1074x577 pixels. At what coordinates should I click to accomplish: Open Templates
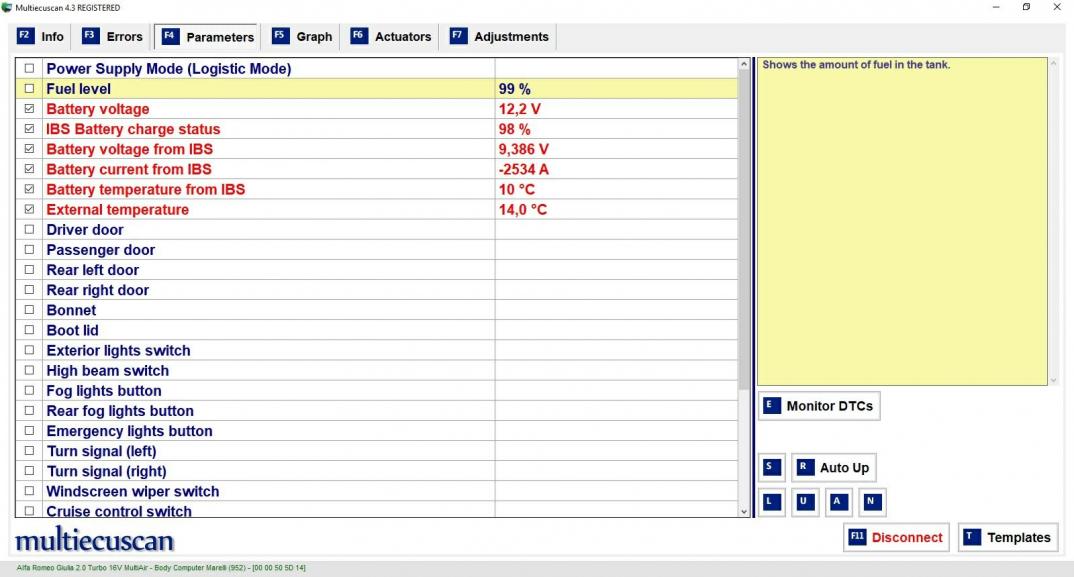pos(1008,537)
